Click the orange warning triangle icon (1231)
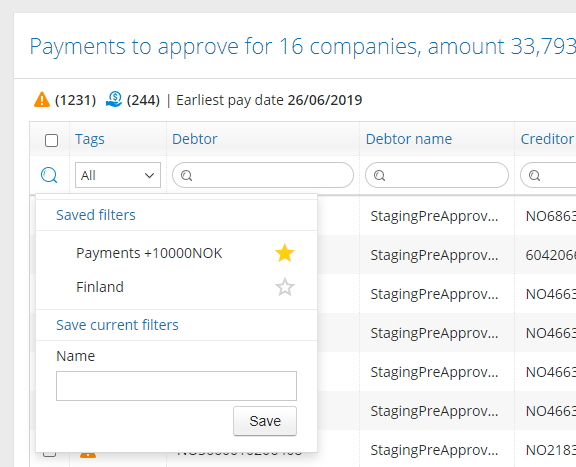 pyautogui.click(x=42, y=100)
